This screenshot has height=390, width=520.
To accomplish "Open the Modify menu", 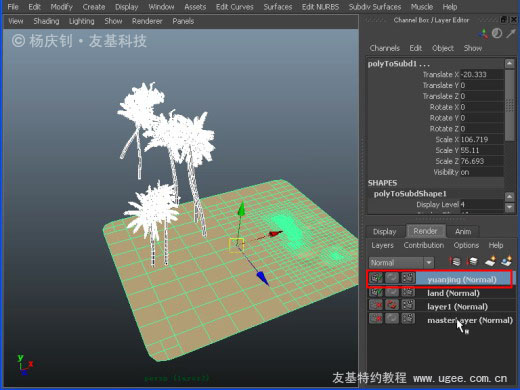I will (61, 7).
